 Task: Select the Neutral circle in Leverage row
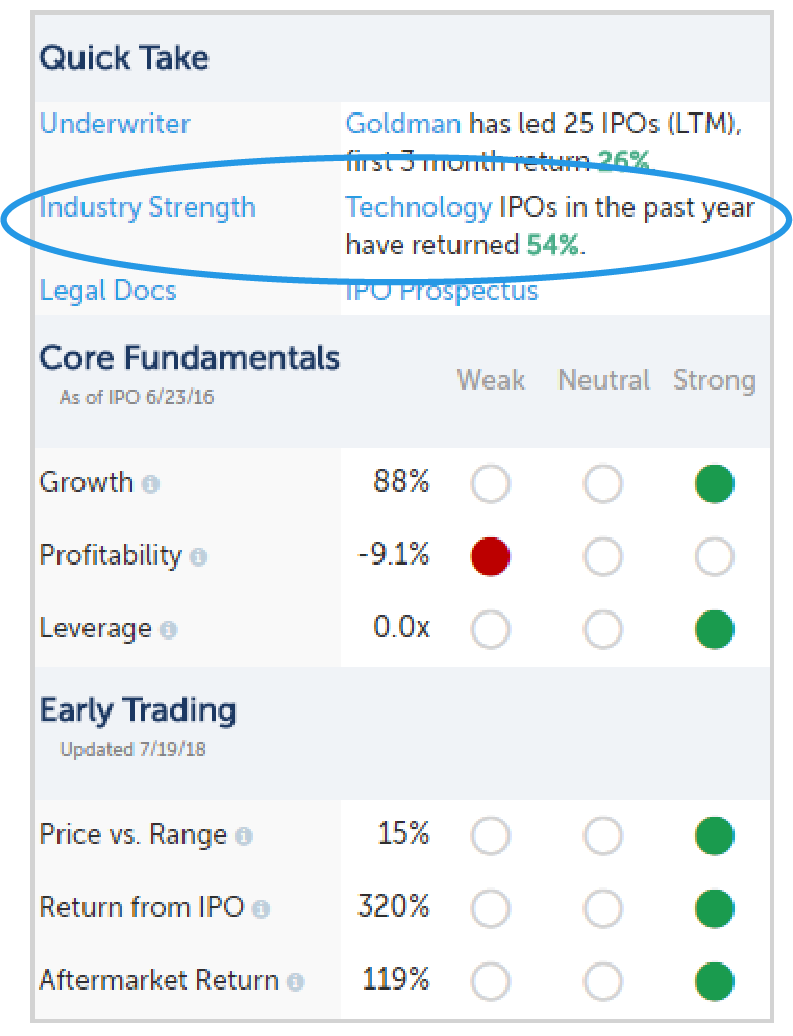pos(603,629)
